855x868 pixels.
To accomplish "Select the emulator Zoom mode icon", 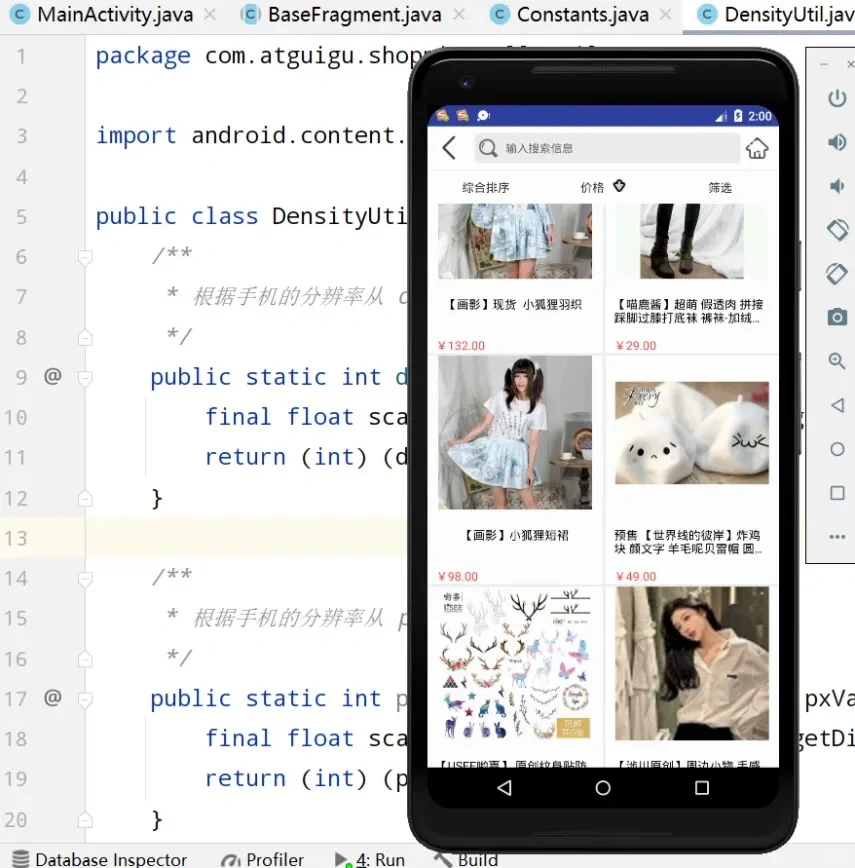I will tap(836, 358).
